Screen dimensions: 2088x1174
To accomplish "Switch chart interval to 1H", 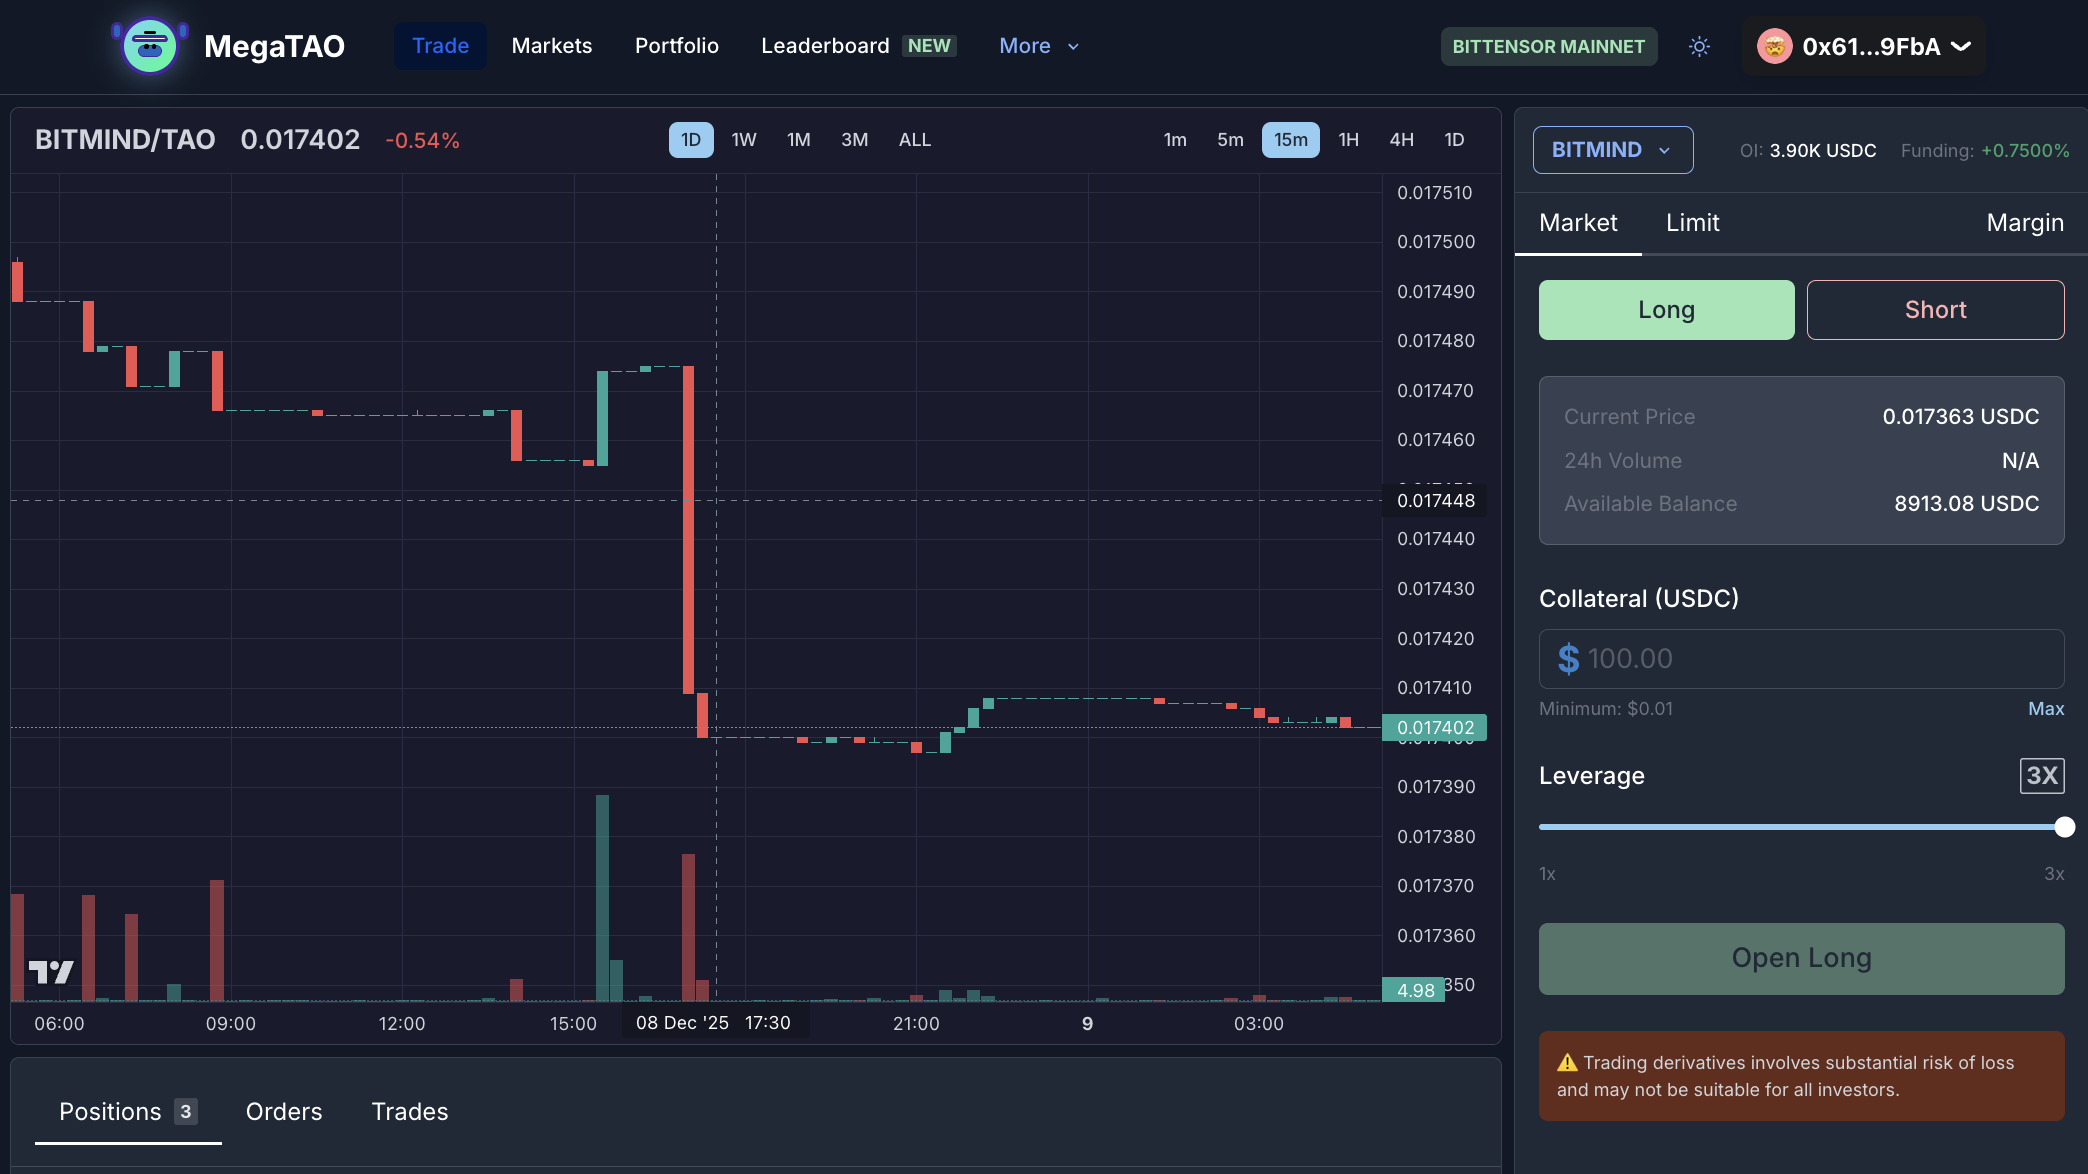I will 1348,140.
